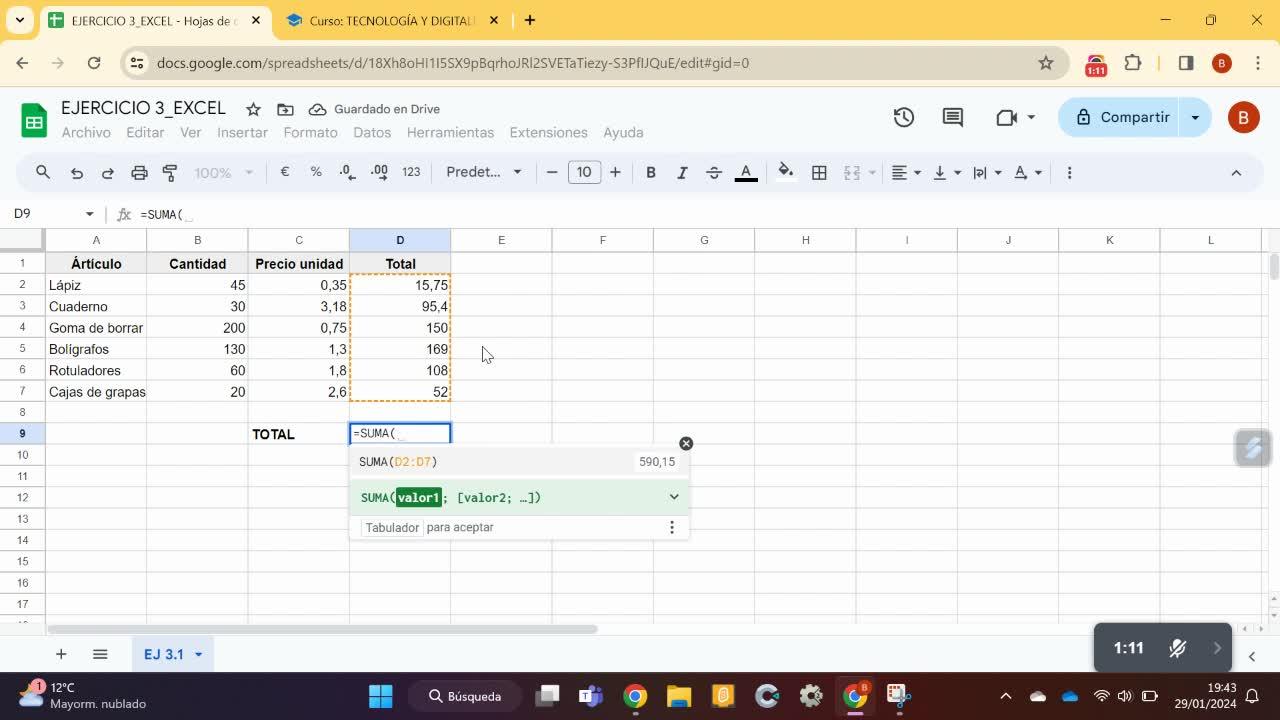This screenshot has height=720, width=1280.
Task: Toggle bold formatting
Action: pos(651,172)
